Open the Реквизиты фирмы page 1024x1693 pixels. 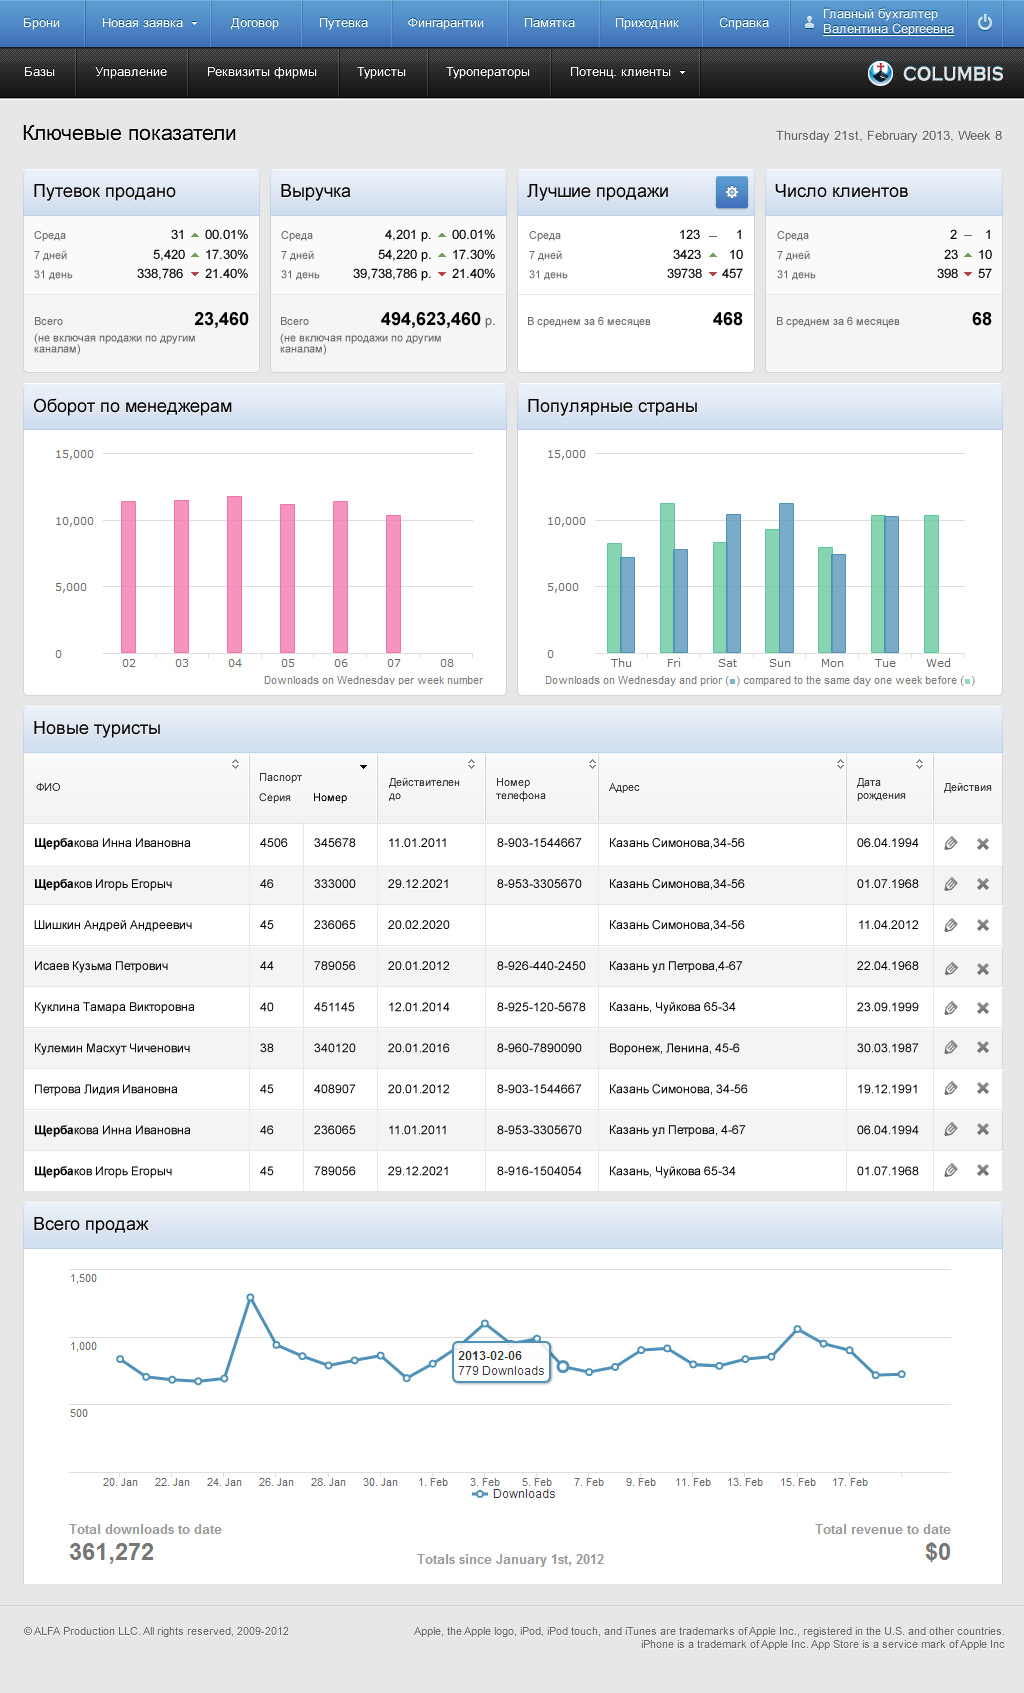pyautogui.click(x=261, y=72)
